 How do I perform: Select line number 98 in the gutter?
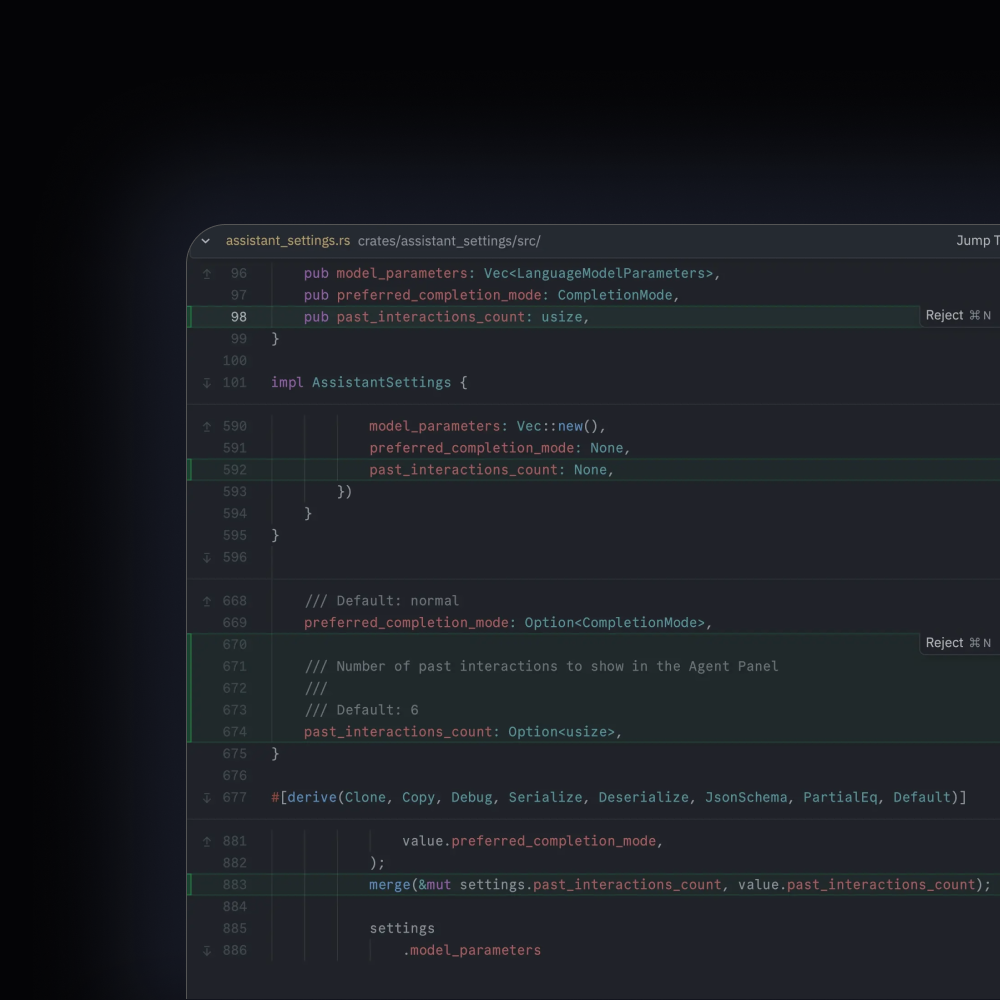coord(238,317)
